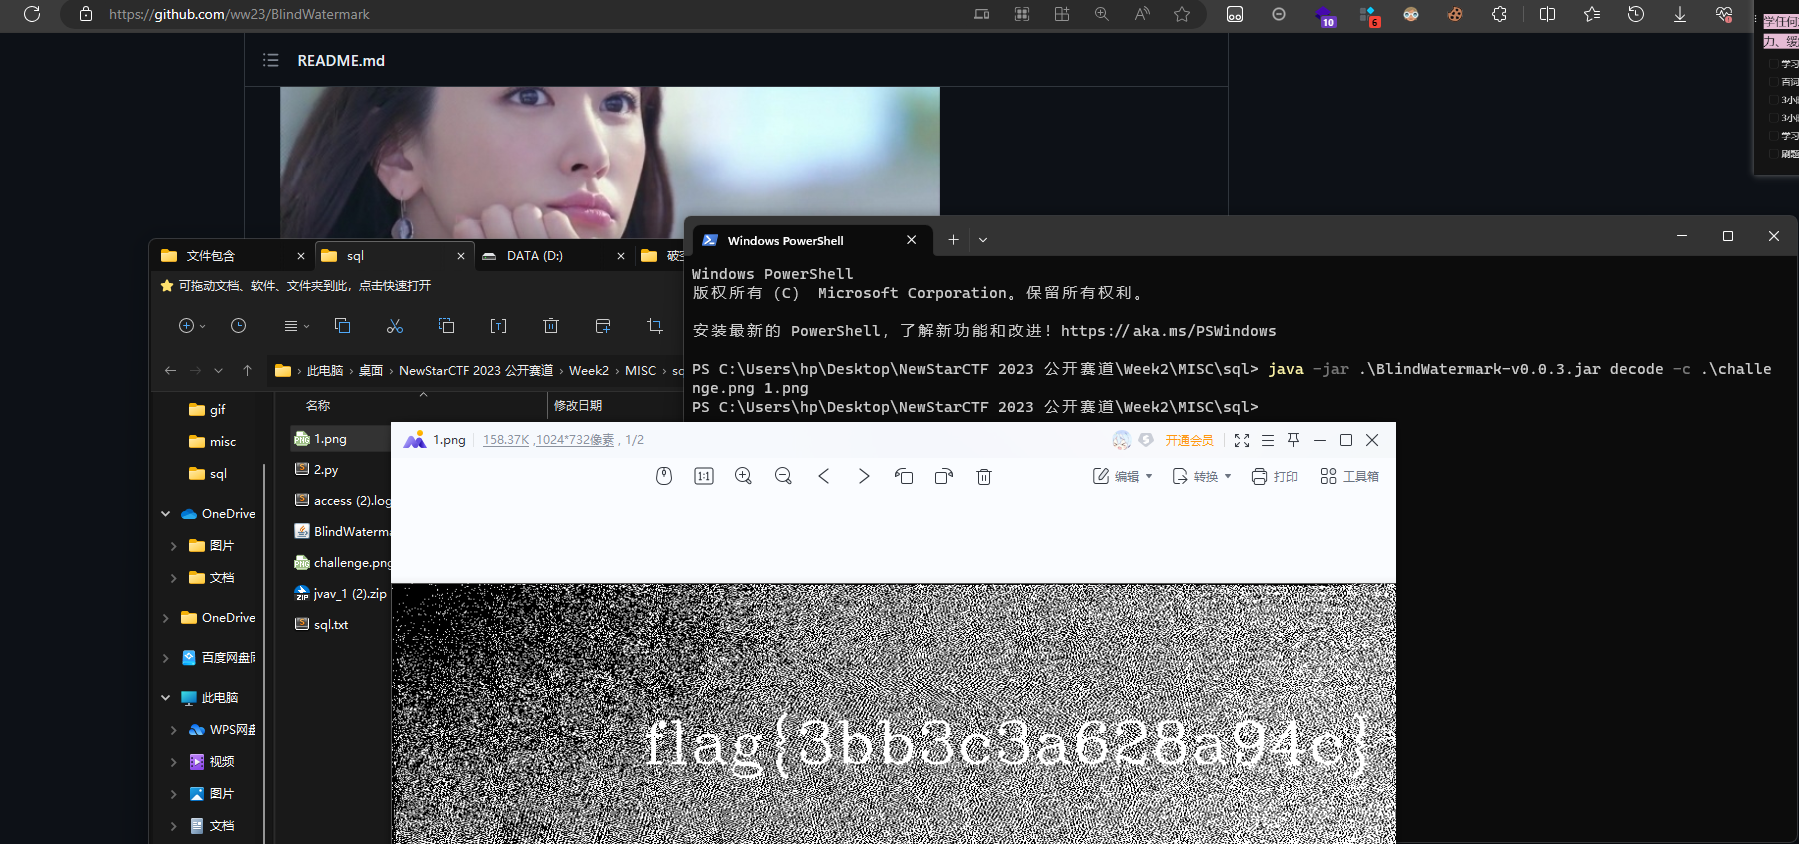Pin the image viewer window on top
This screenshot has width=1799, height=844.
[x=1294, y=440]
